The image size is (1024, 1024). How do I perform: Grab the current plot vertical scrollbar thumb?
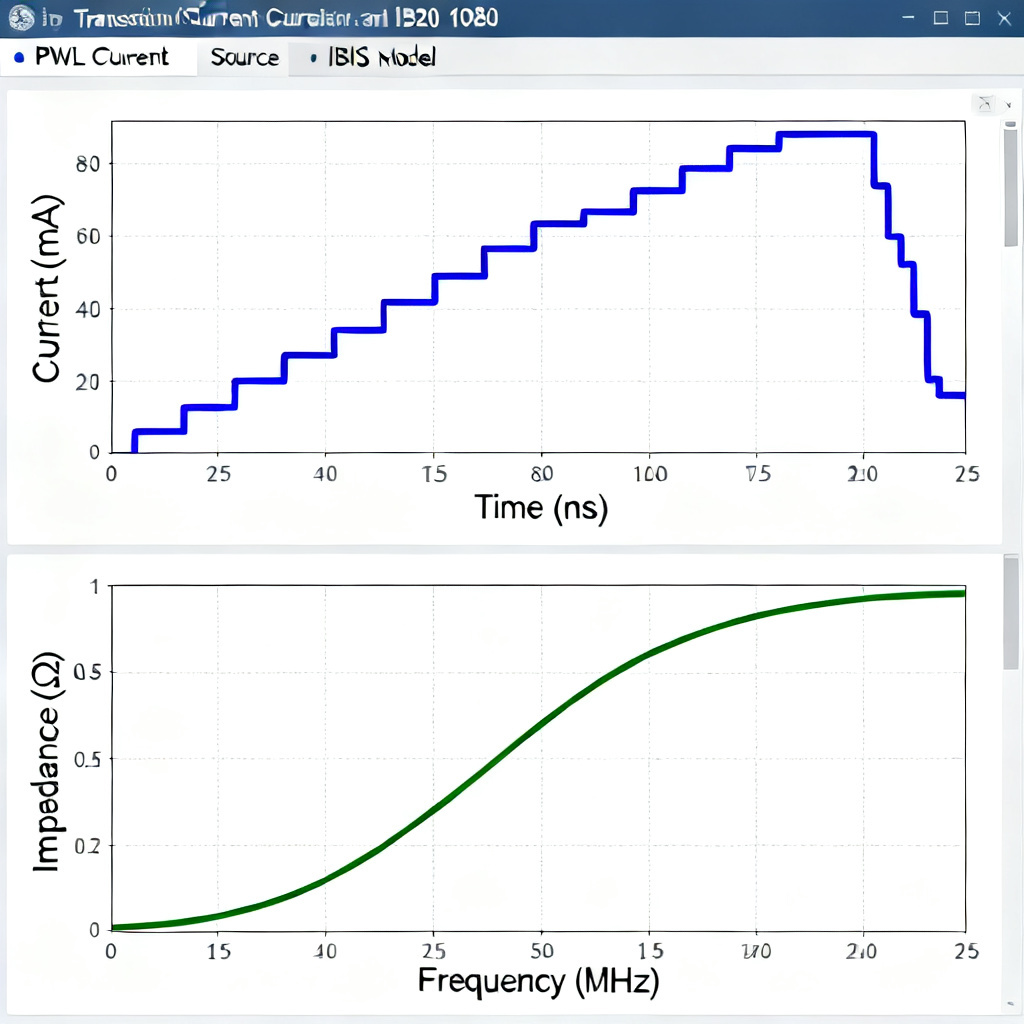point(1011,186)
